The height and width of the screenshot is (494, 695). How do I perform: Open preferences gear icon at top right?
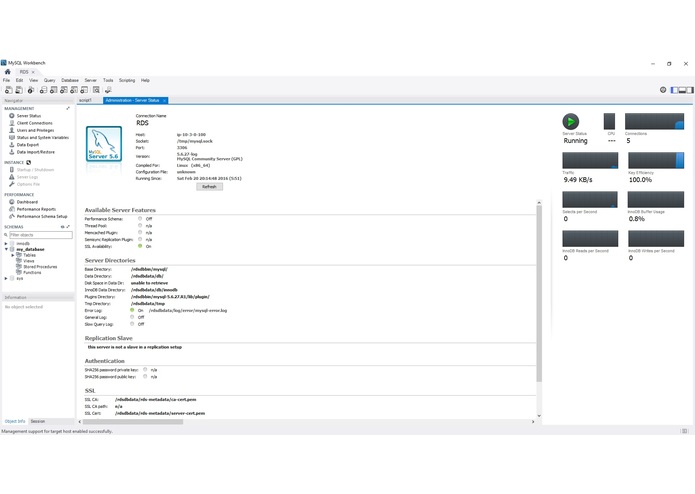pyautogui.click(x=663, y=90)
